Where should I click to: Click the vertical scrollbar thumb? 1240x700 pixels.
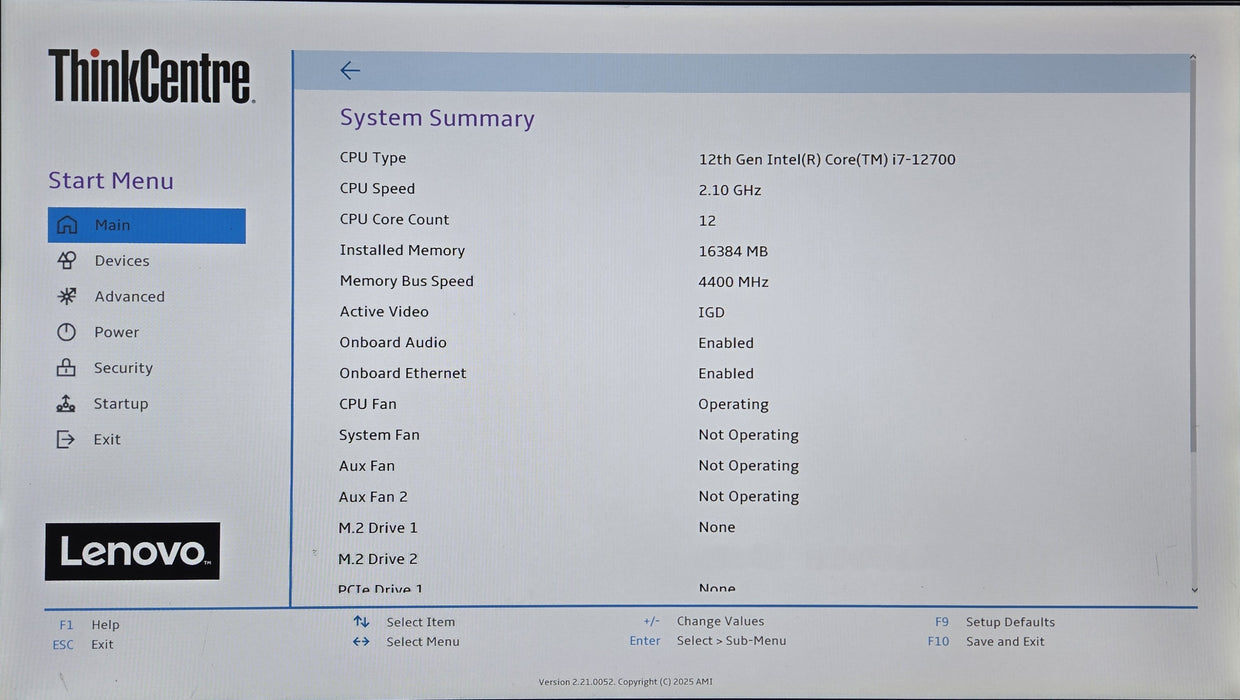tap(1193, 260)
